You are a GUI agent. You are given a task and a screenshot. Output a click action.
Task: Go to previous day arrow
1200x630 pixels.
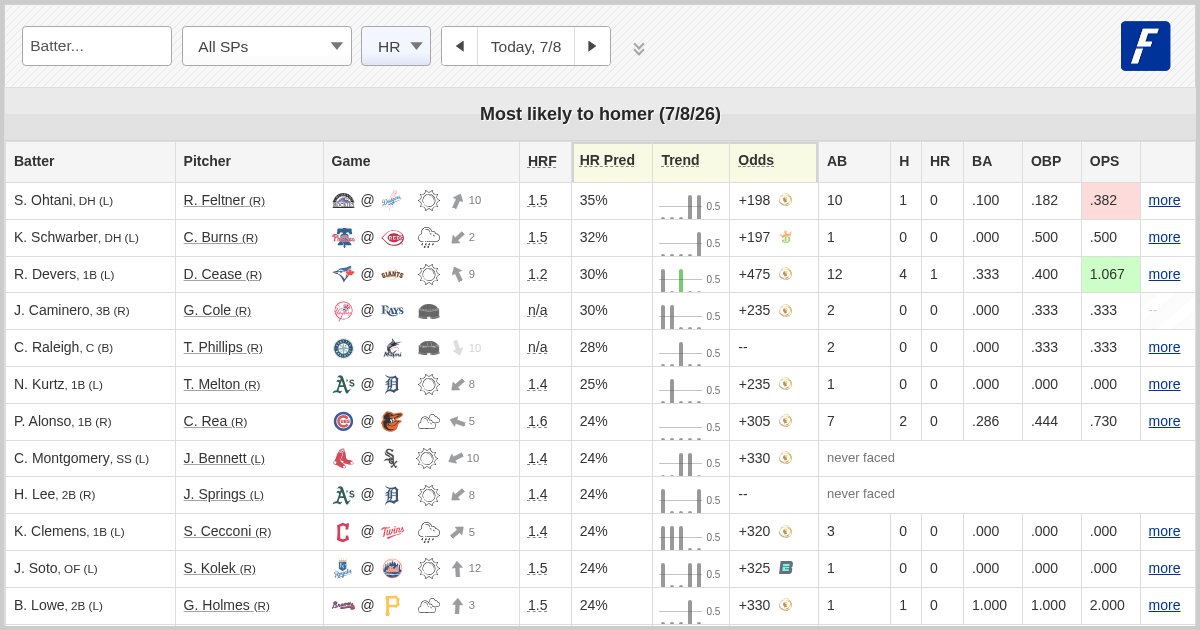(460, 46)
